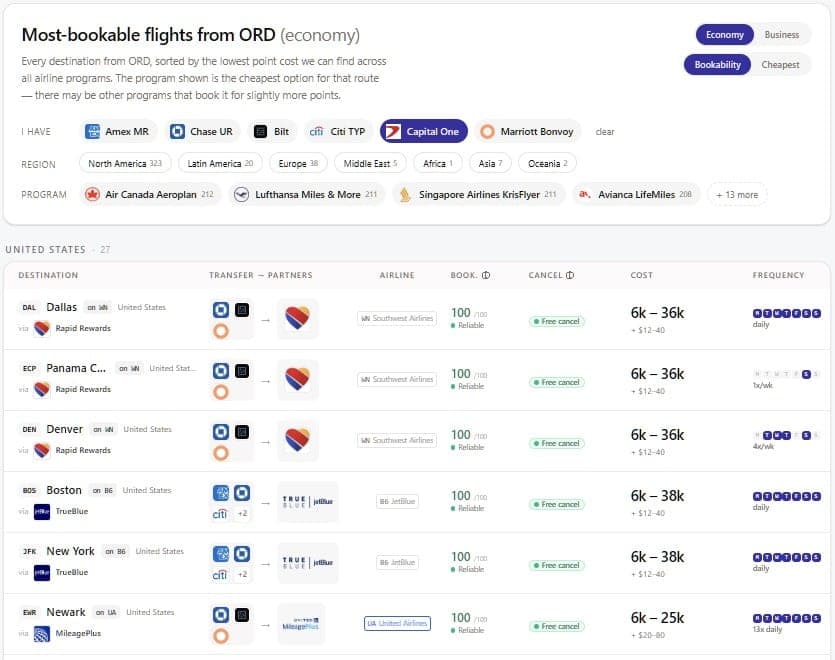The image size is (835, 660).
Task: Toggle Citi TYP points filter
Action: tap(338, 132)
